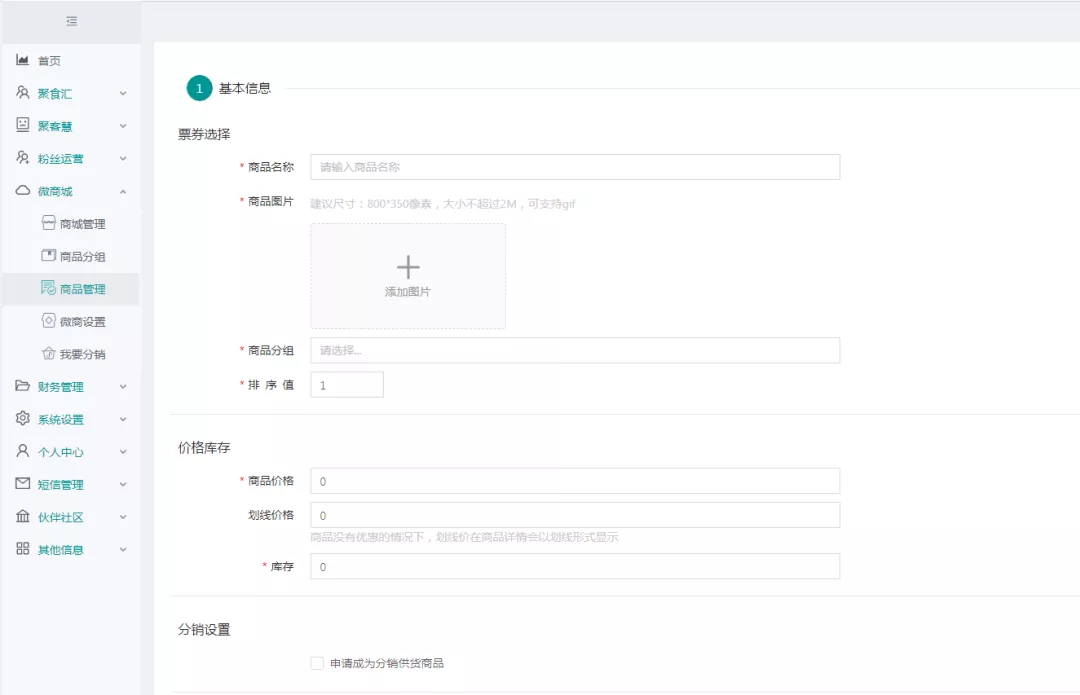Expand the 聚客慧 menu chevron
The image size is (1080, 695).
(x=123, y=125)
